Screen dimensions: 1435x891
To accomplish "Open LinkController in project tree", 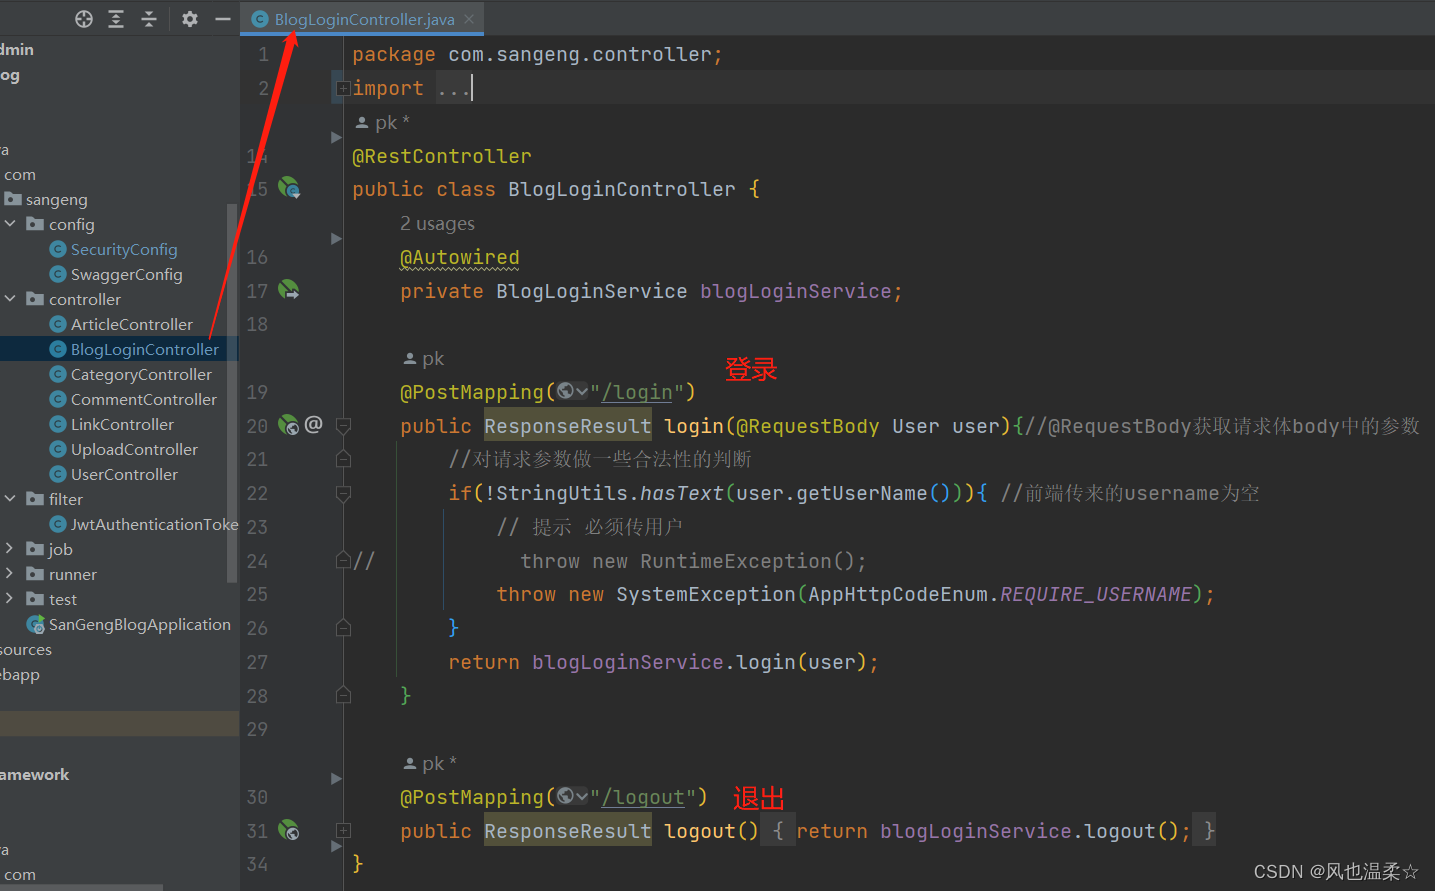I will click(122, 424).
